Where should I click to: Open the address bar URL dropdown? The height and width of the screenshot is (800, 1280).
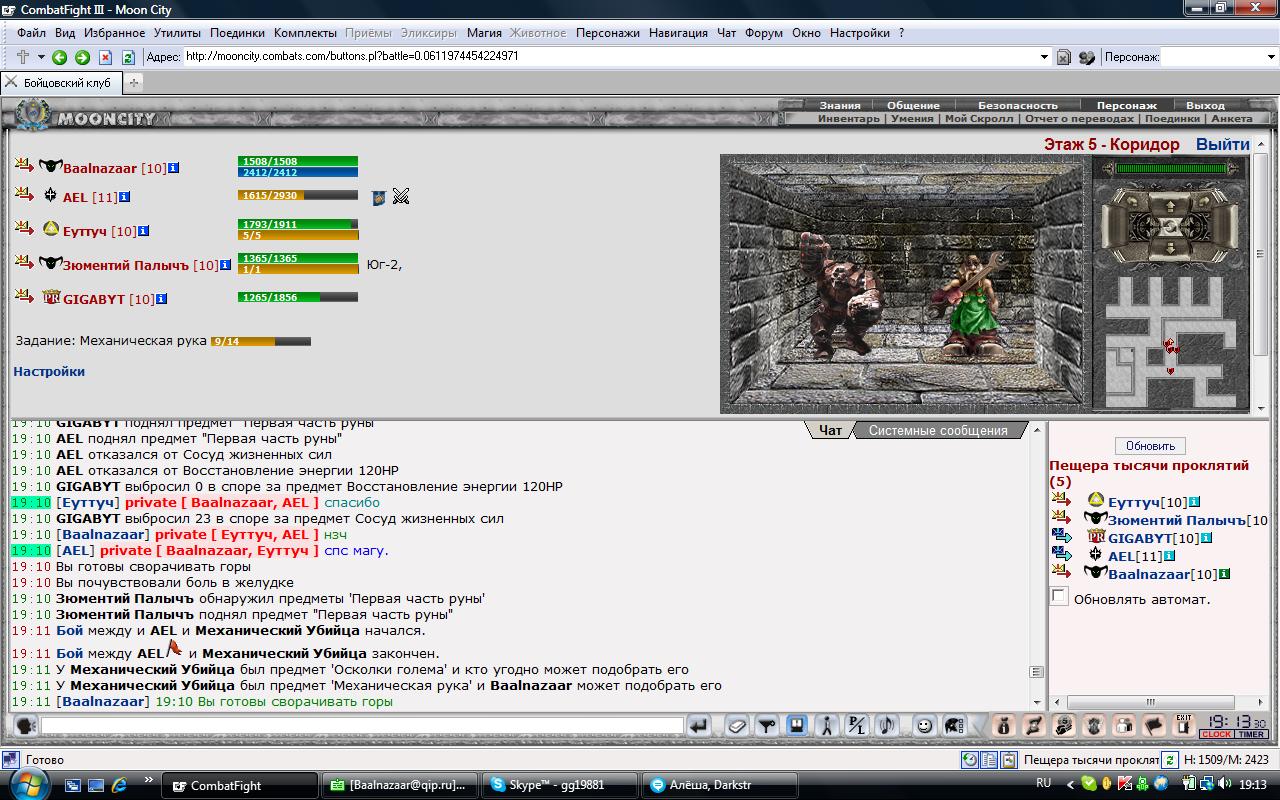(1045, 57)
